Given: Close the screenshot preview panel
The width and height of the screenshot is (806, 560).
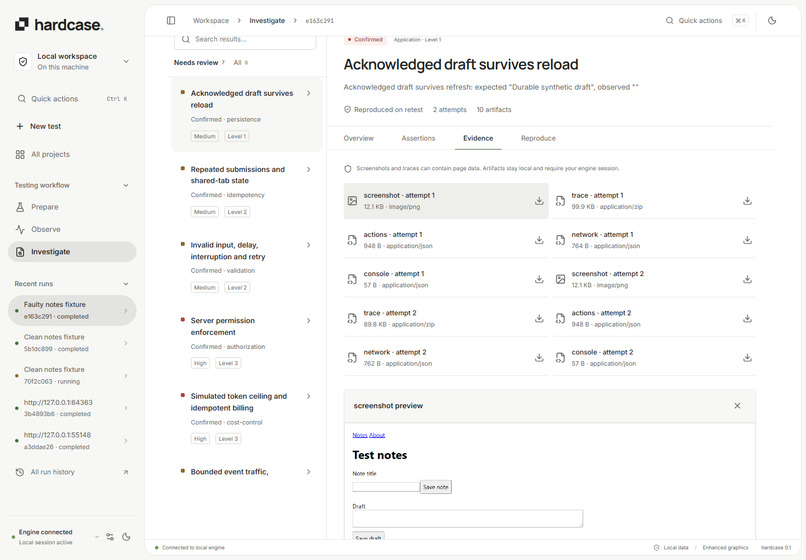Looking at the screenshot, I should [737, 406].
